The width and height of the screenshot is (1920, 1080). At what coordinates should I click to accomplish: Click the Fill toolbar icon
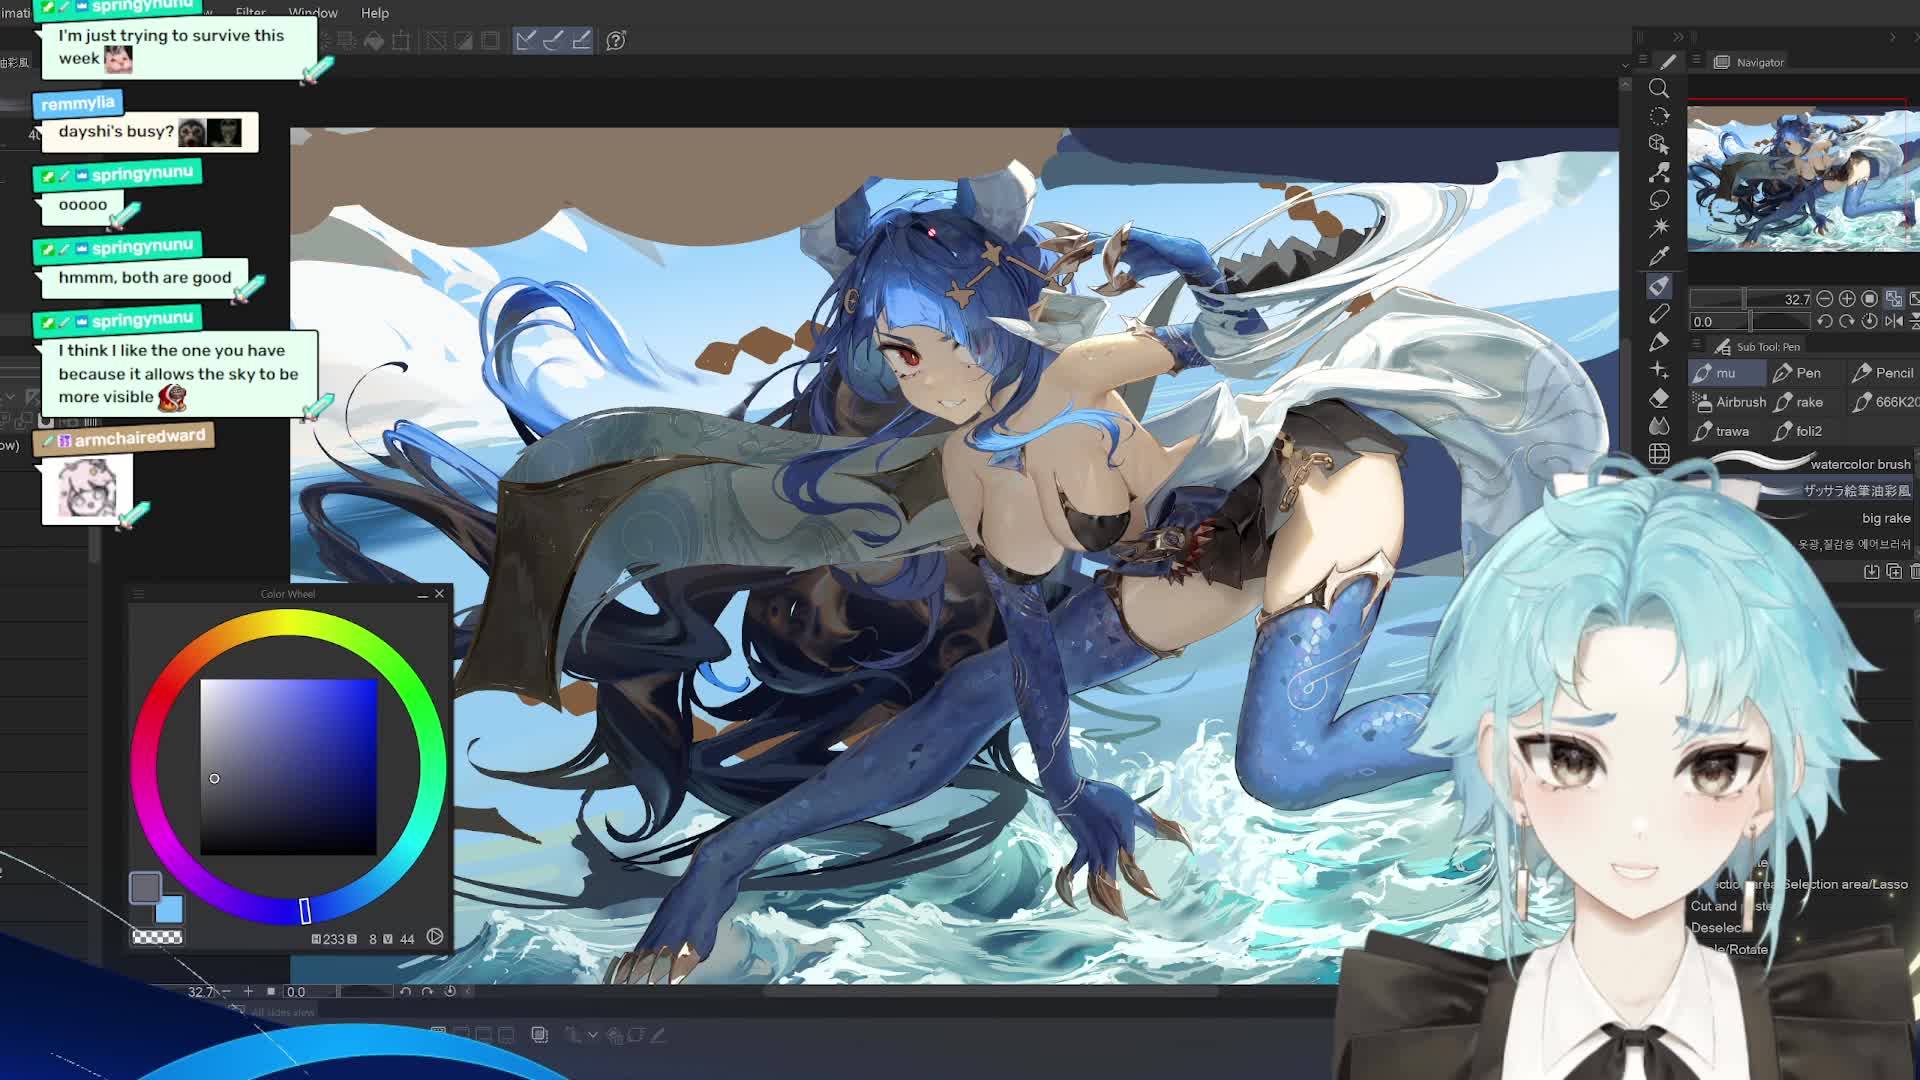click(374, 41)
